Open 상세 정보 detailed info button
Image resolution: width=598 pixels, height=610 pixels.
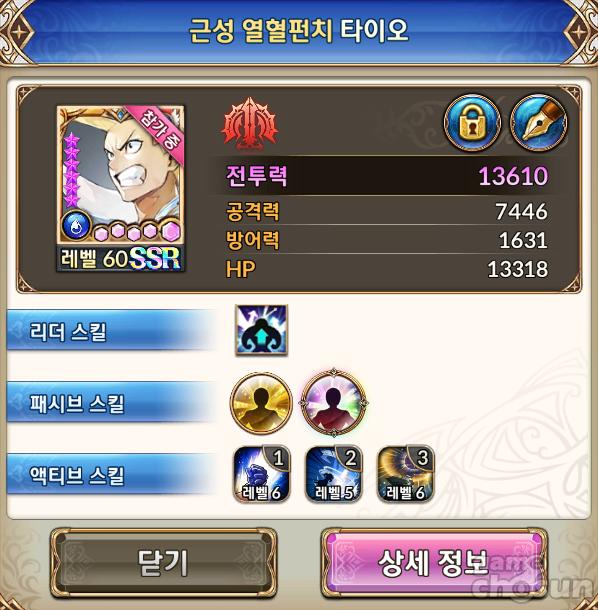434,563
